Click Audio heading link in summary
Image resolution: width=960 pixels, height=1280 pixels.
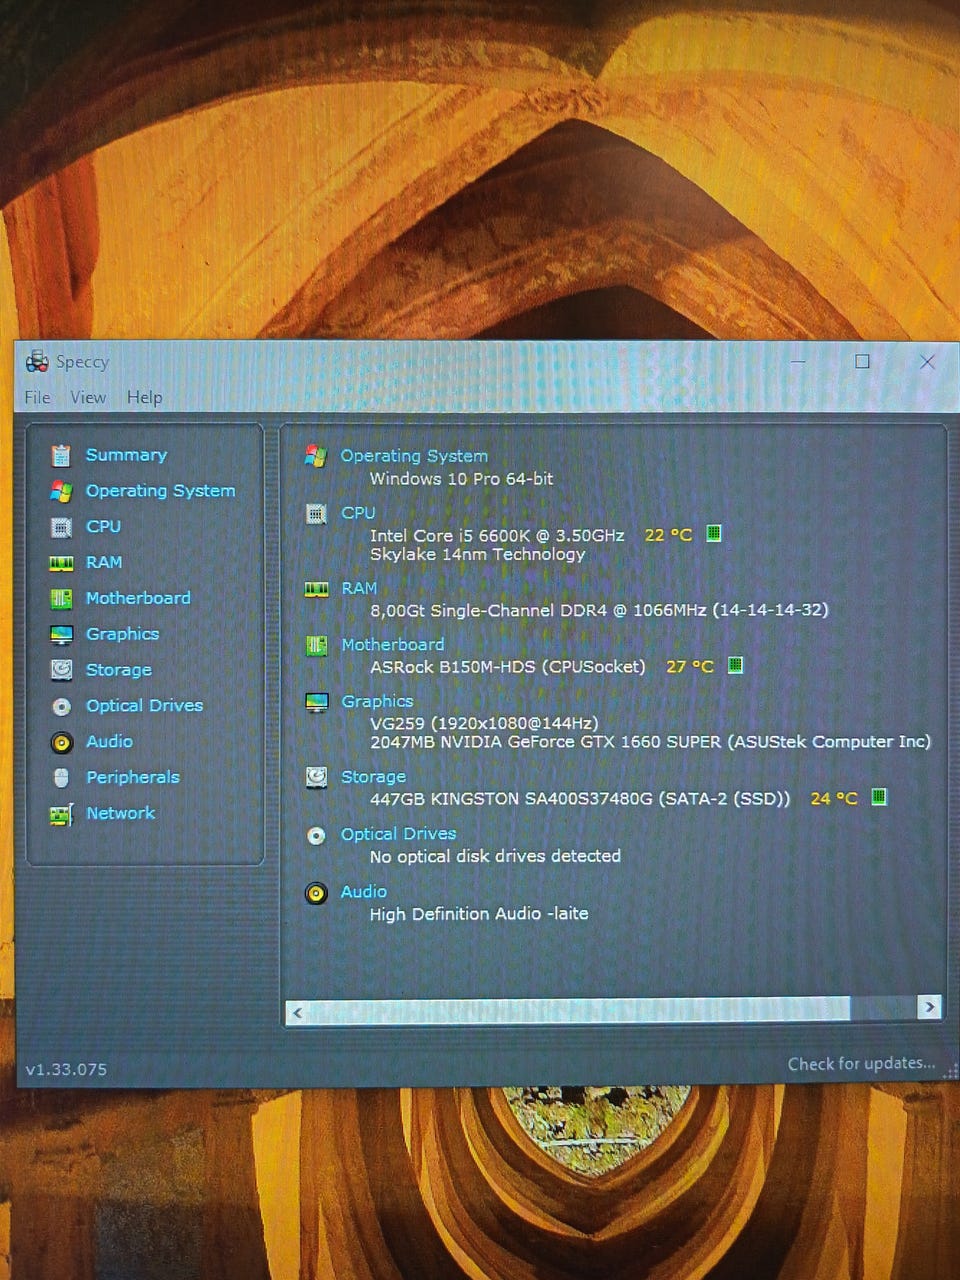pyautogui.click(x=363, y=891)
